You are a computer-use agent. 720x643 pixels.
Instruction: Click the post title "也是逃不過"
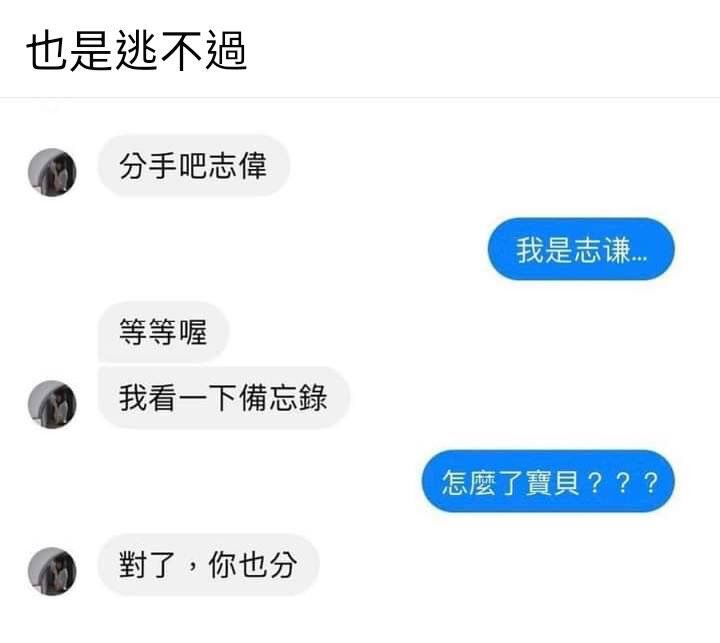[x=136, y=51]
